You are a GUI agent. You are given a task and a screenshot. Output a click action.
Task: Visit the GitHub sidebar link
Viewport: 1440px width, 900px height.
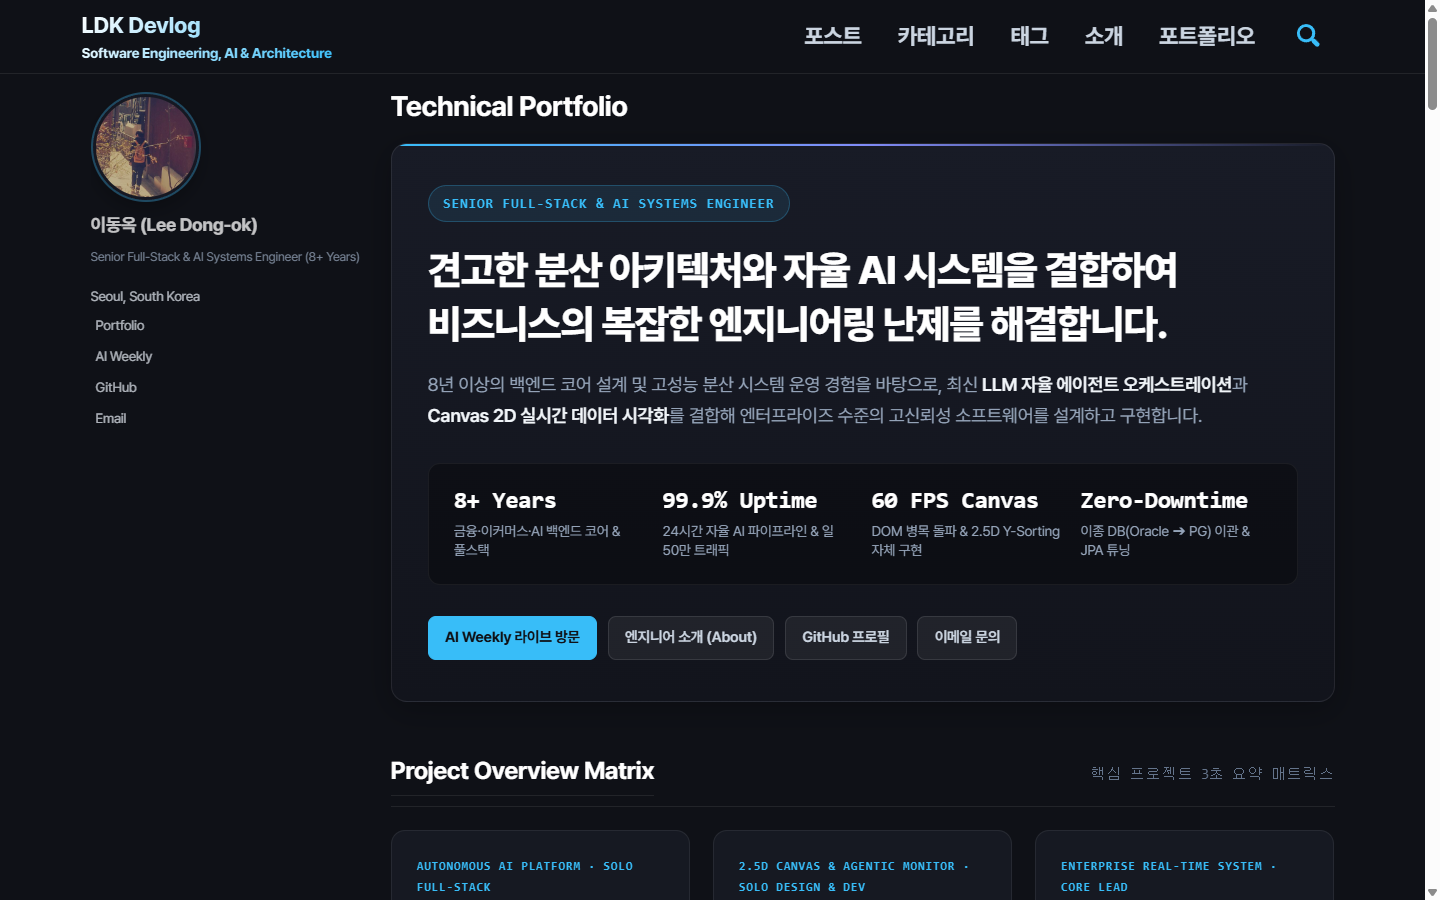pos(116,388)
